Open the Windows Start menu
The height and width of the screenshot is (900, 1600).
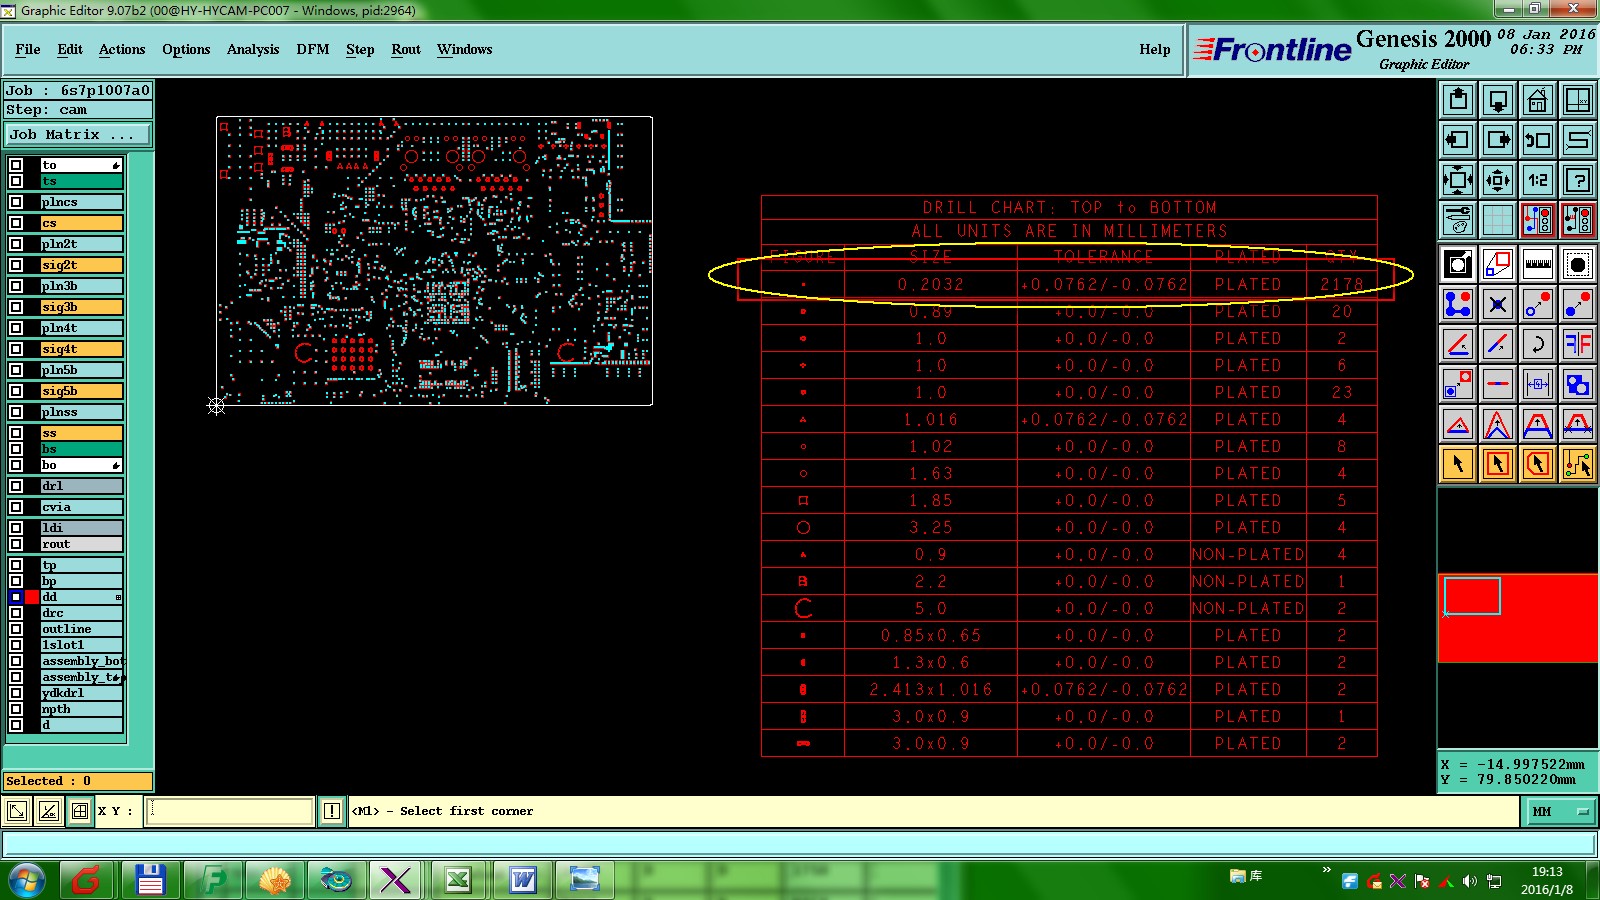(x=27, y=880)
